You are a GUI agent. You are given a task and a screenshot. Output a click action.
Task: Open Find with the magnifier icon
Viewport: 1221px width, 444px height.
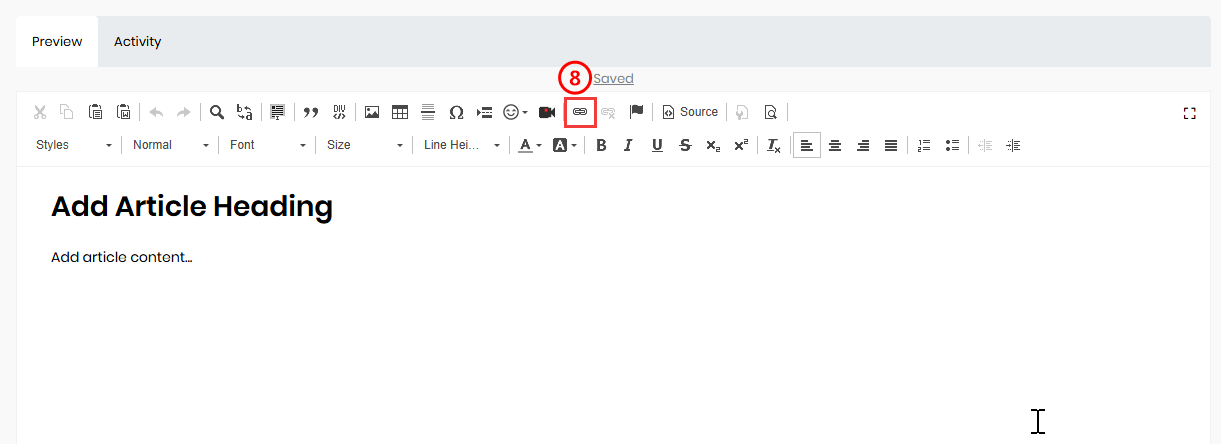(x=216, y=112)
